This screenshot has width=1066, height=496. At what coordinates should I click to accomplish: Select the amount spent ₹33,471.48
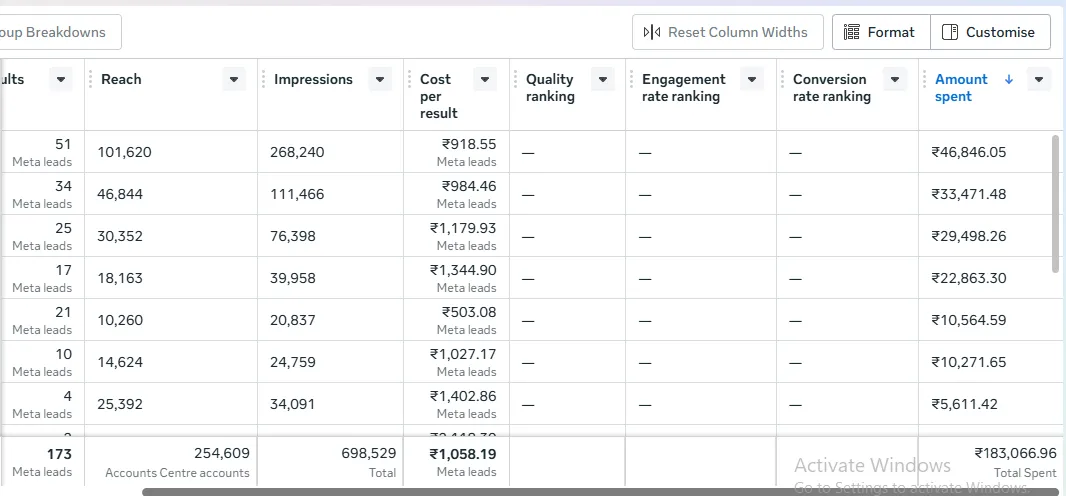click(969, 194)
